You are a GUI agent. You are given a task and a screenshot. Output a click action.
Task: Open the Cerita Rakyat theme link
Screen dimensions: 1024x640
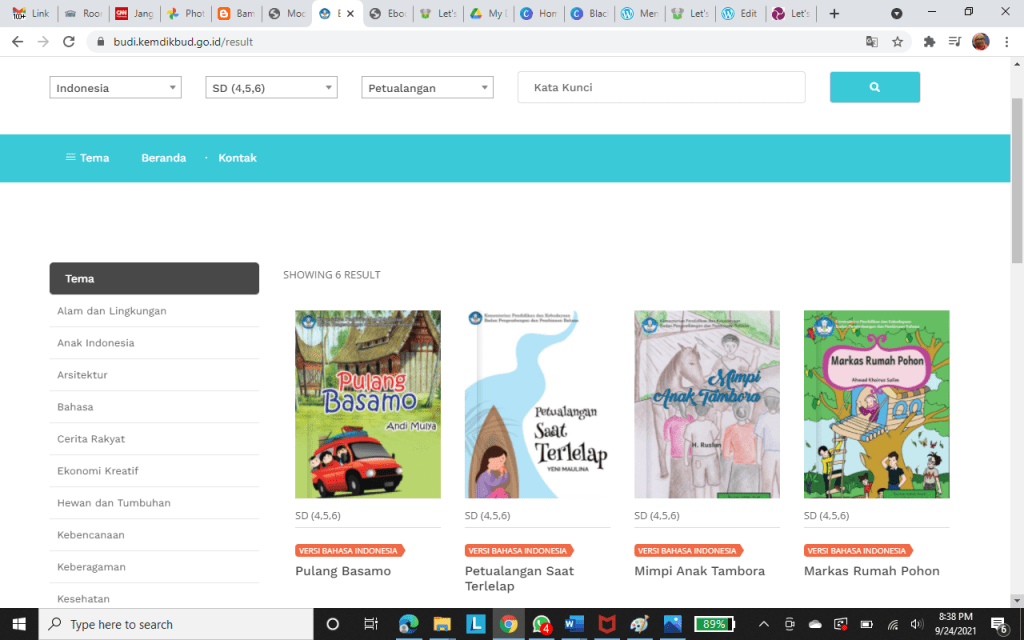pos(91,439)
